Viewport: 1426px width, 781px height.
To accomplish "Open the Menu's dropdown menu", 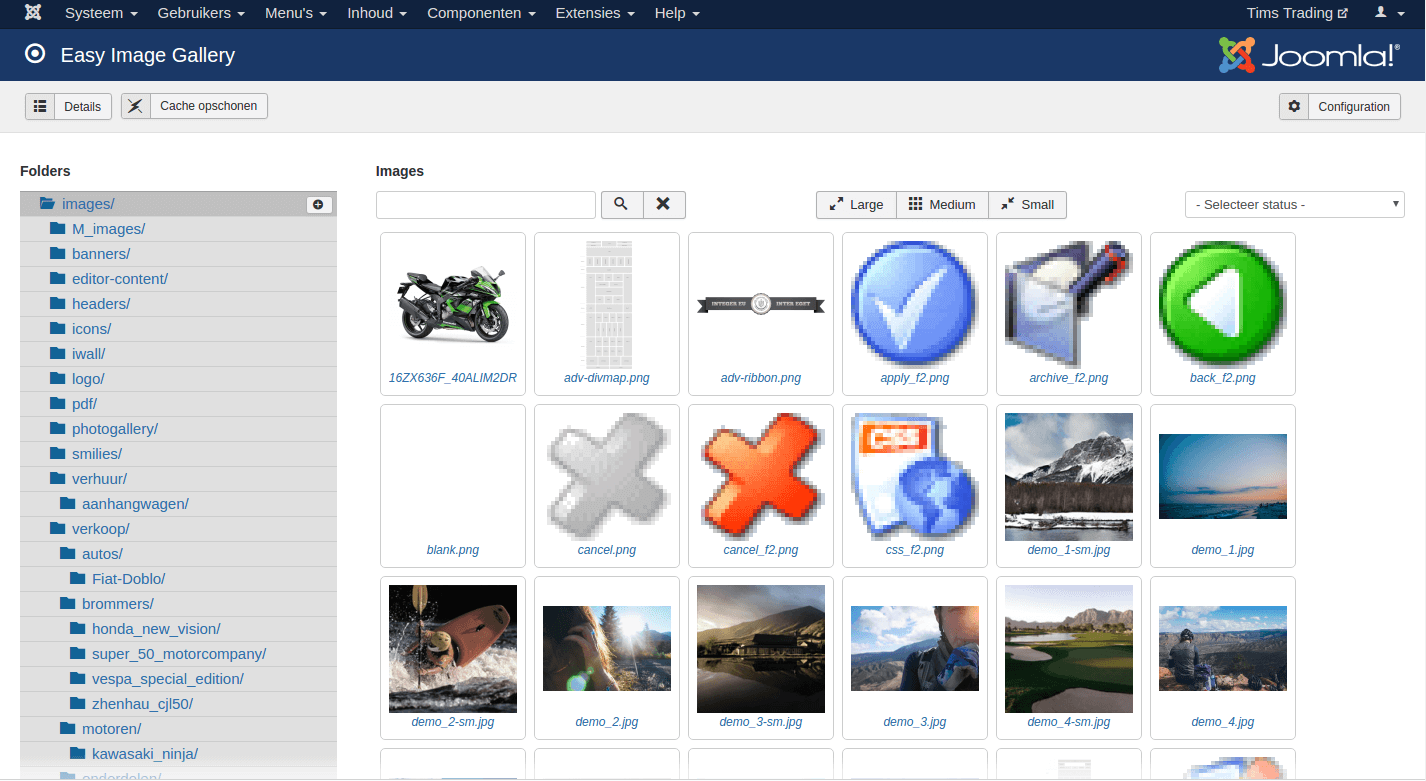I will click(296, 13).
